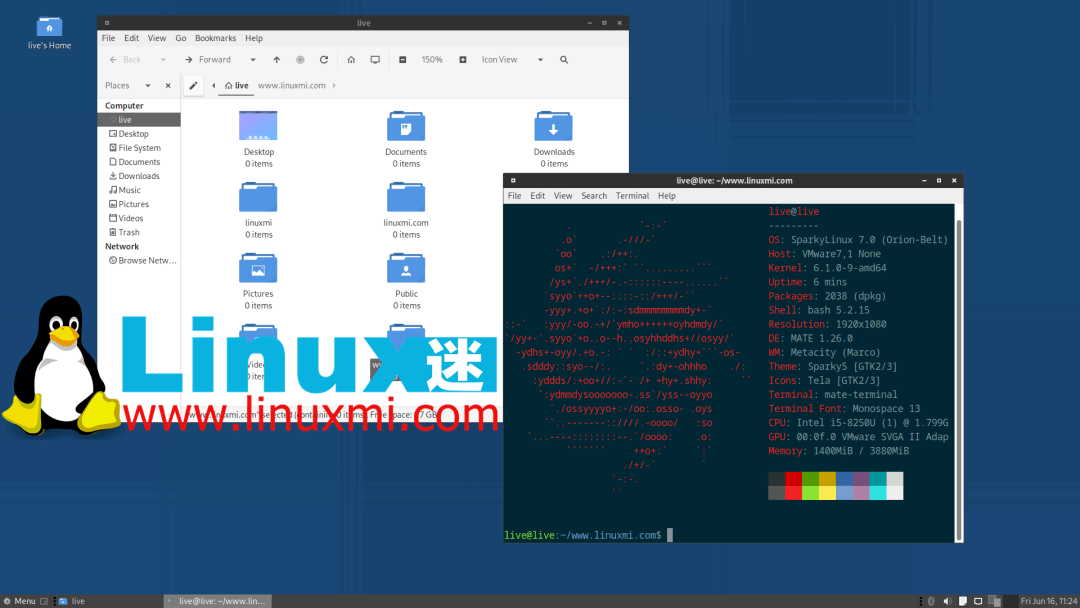Select the linuxmi folder icon
1080x608 pixels.
pos(258,198)
